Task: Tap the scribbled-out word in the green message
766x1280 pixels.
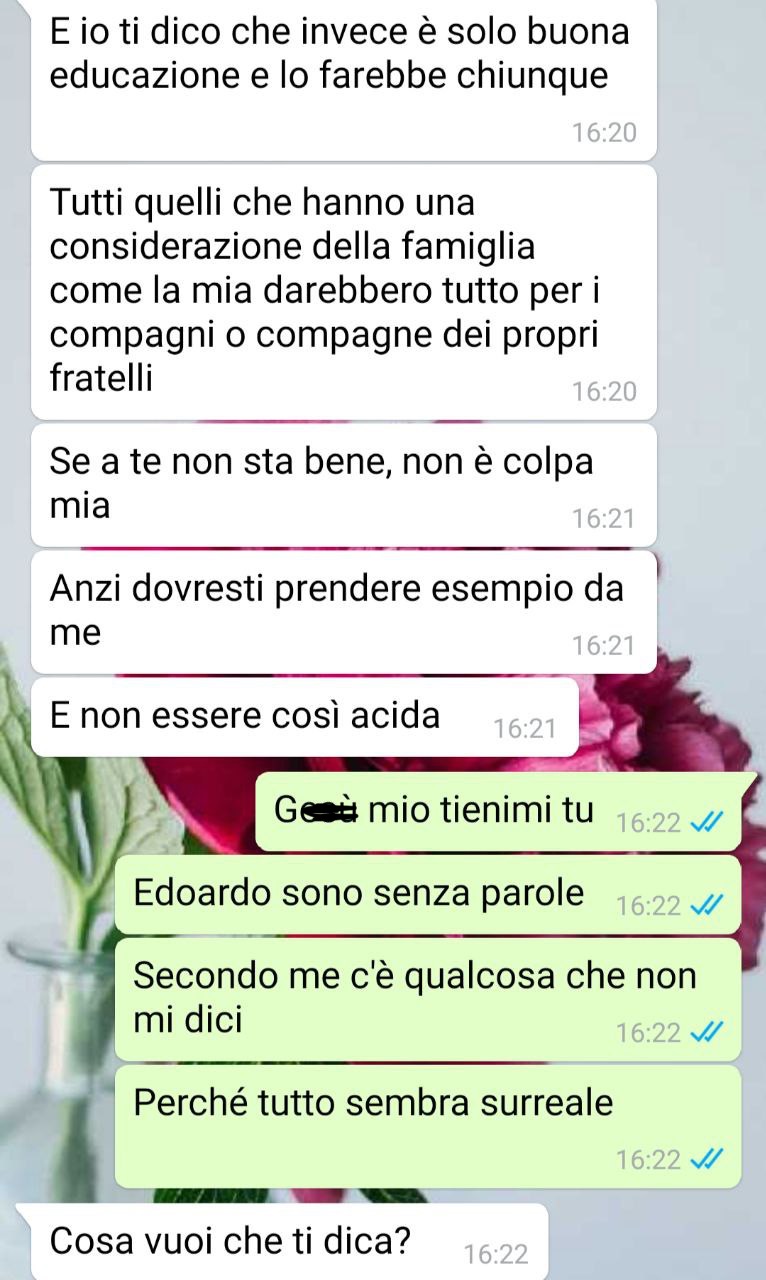Action: pos(319,810)
